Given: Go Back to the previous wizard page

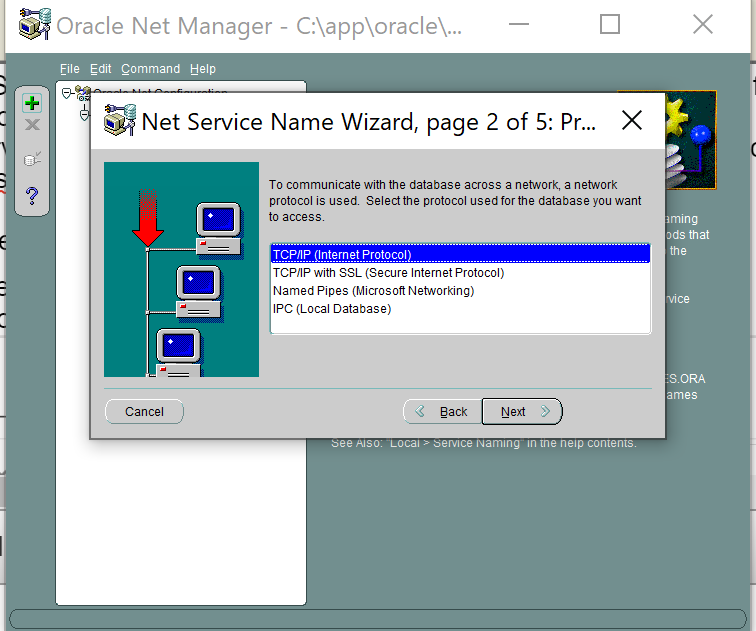Looking at the screenshot, I should tap(442, 412).
